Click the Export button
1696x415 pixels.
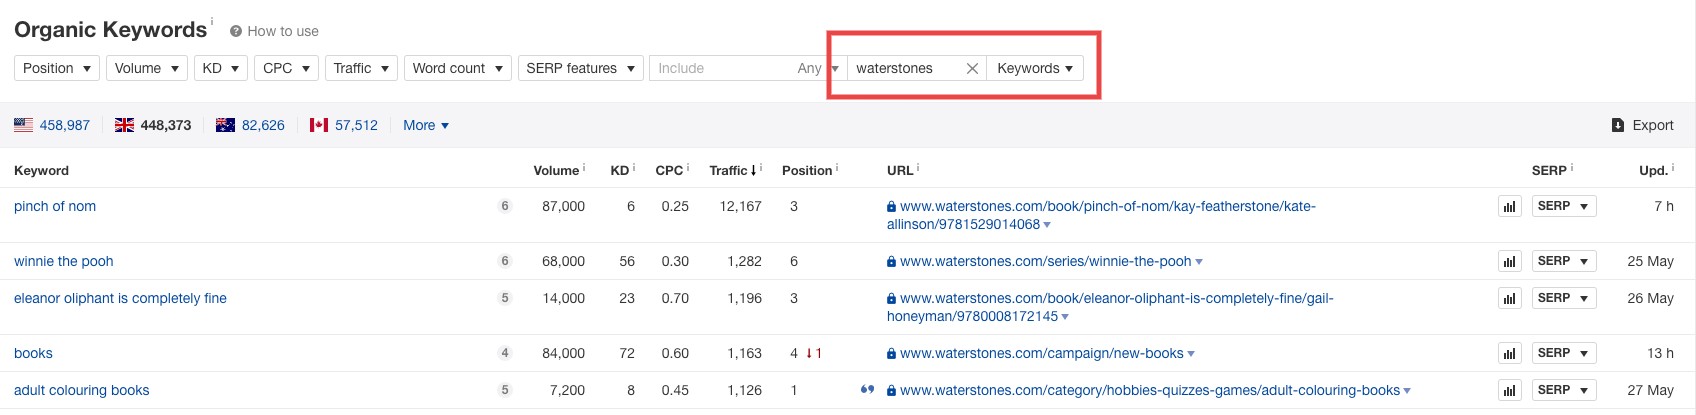tap(1642, 125)
